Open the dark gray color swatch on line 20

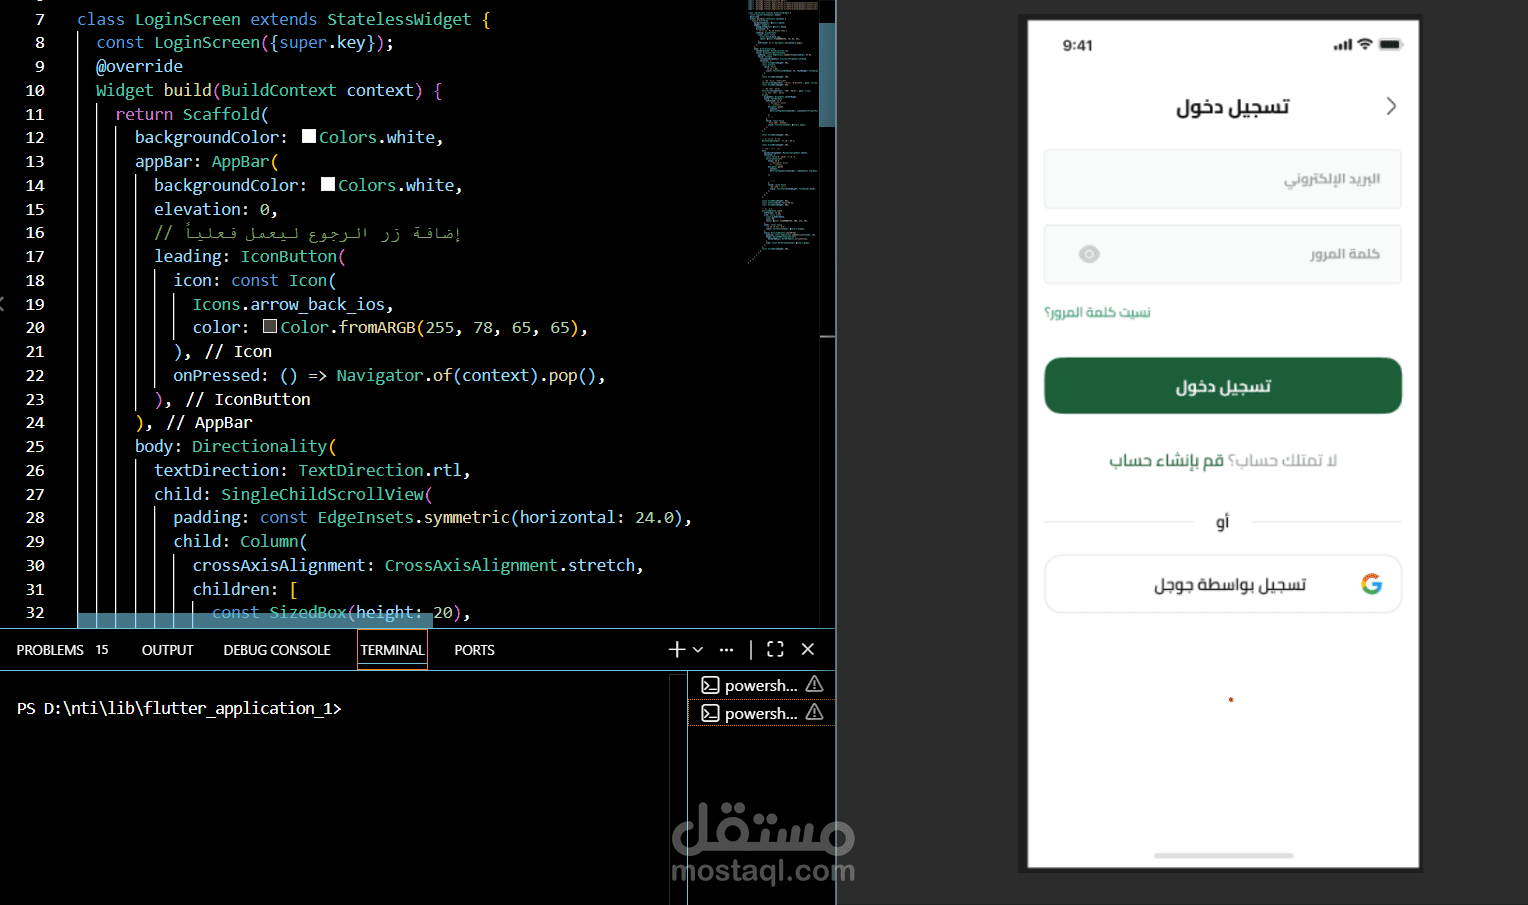click(270, 326)
